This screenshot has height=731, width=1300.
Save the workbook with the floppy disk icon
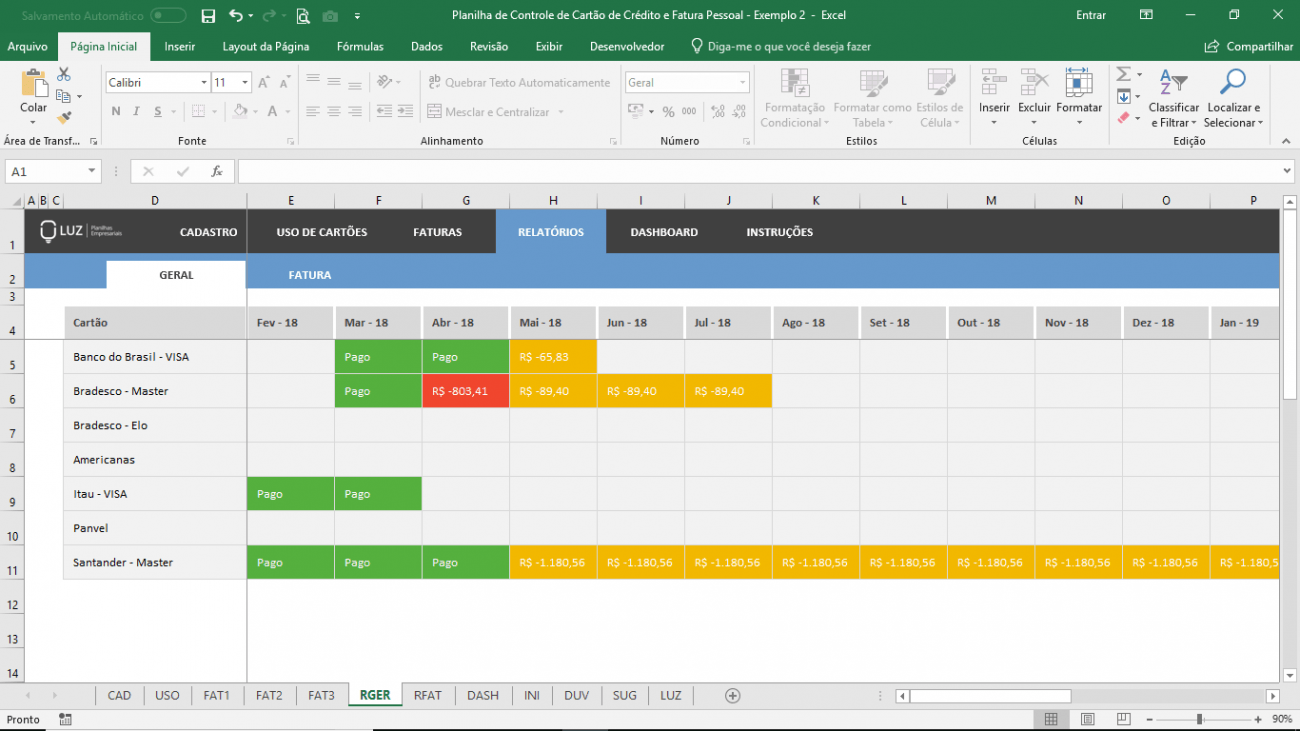click(x=208, y=16)
